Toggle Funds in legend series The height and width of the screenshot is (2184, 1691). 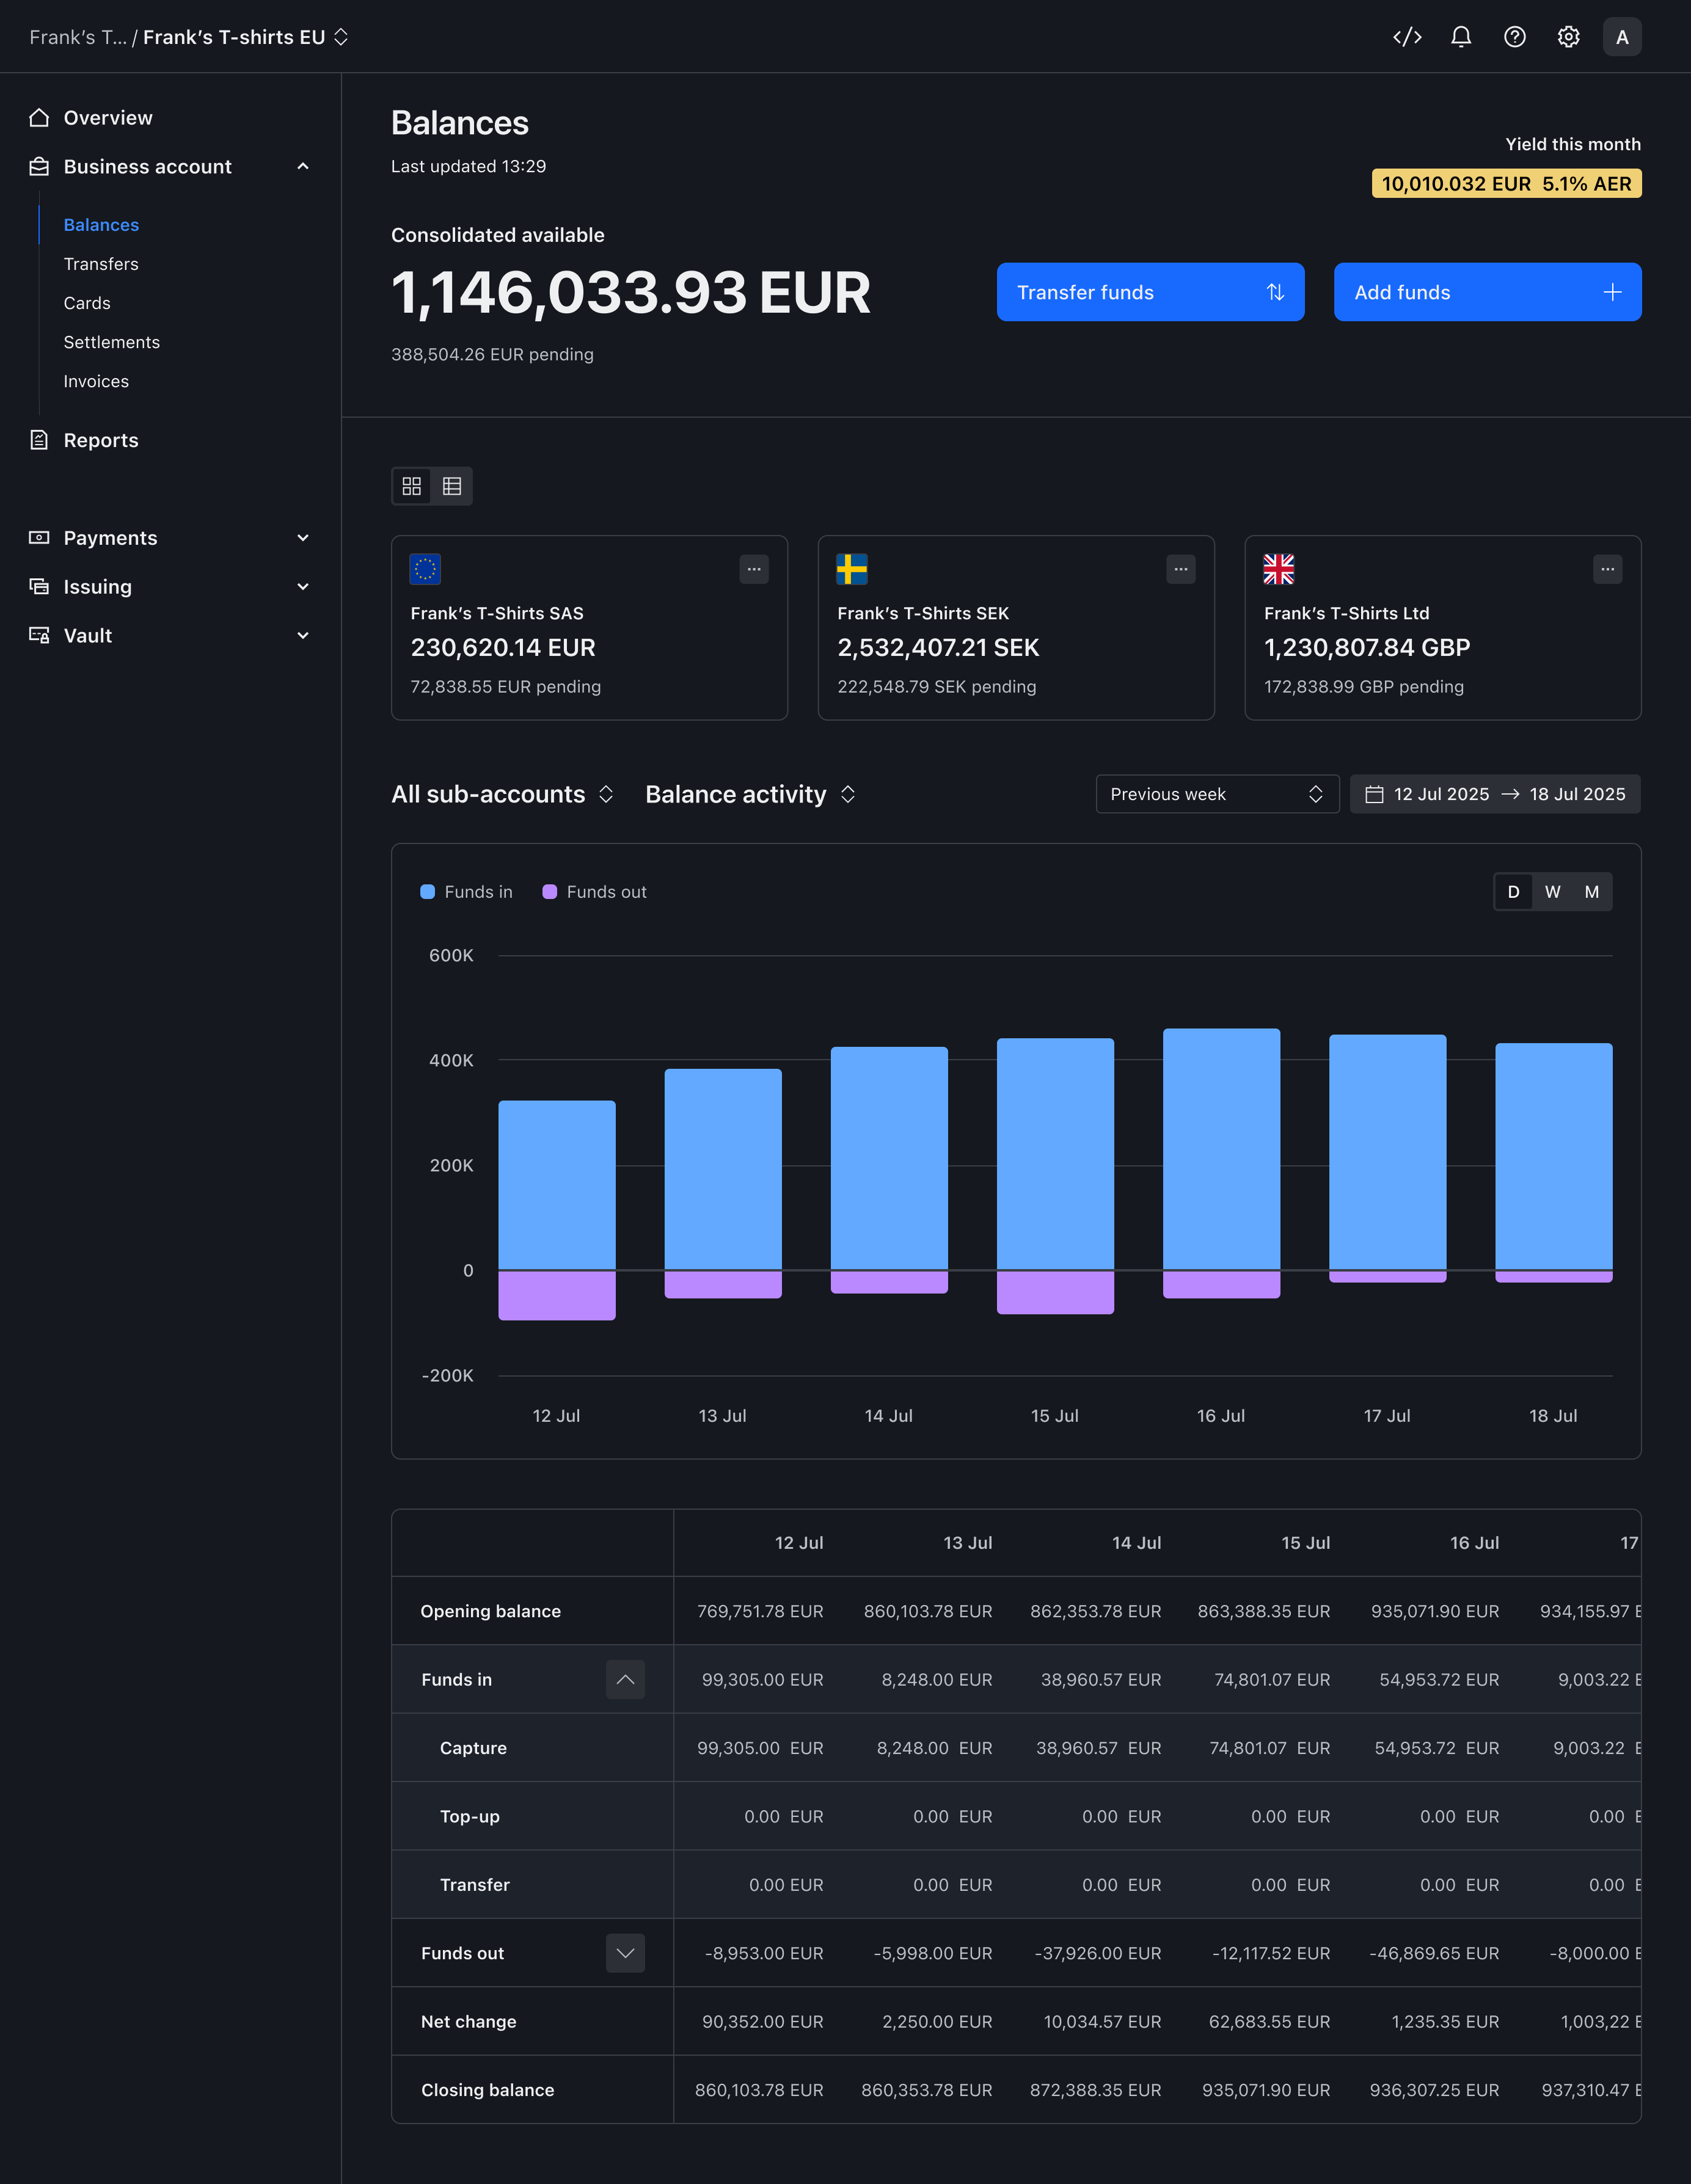[466, 892]
